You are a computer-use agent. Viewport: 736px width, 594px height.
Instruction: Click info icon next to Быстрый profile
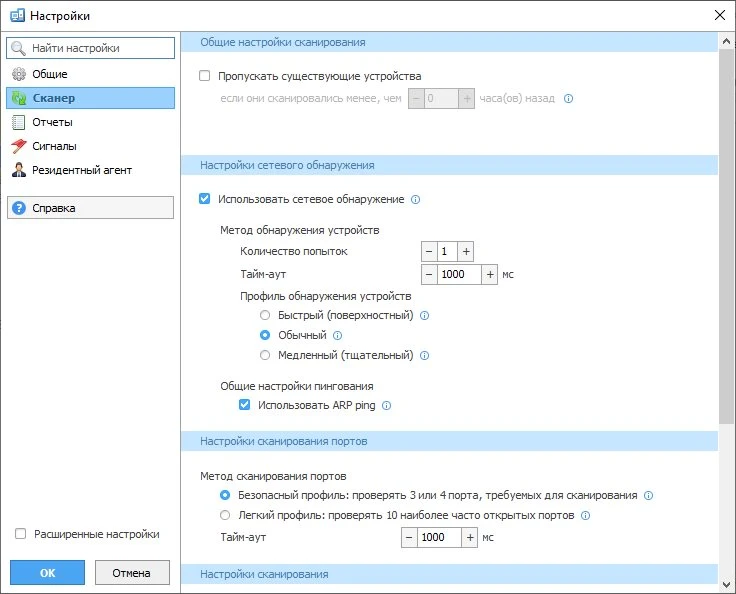[424, 316]
